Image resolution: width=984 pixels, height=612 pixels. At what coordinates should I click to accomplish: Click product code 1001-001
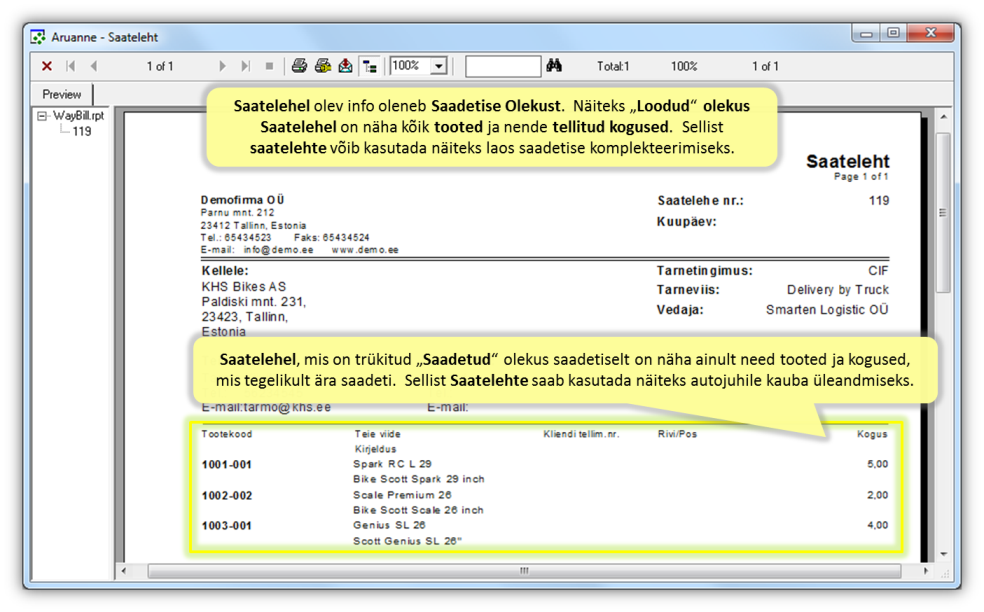(x=227, y=465)
